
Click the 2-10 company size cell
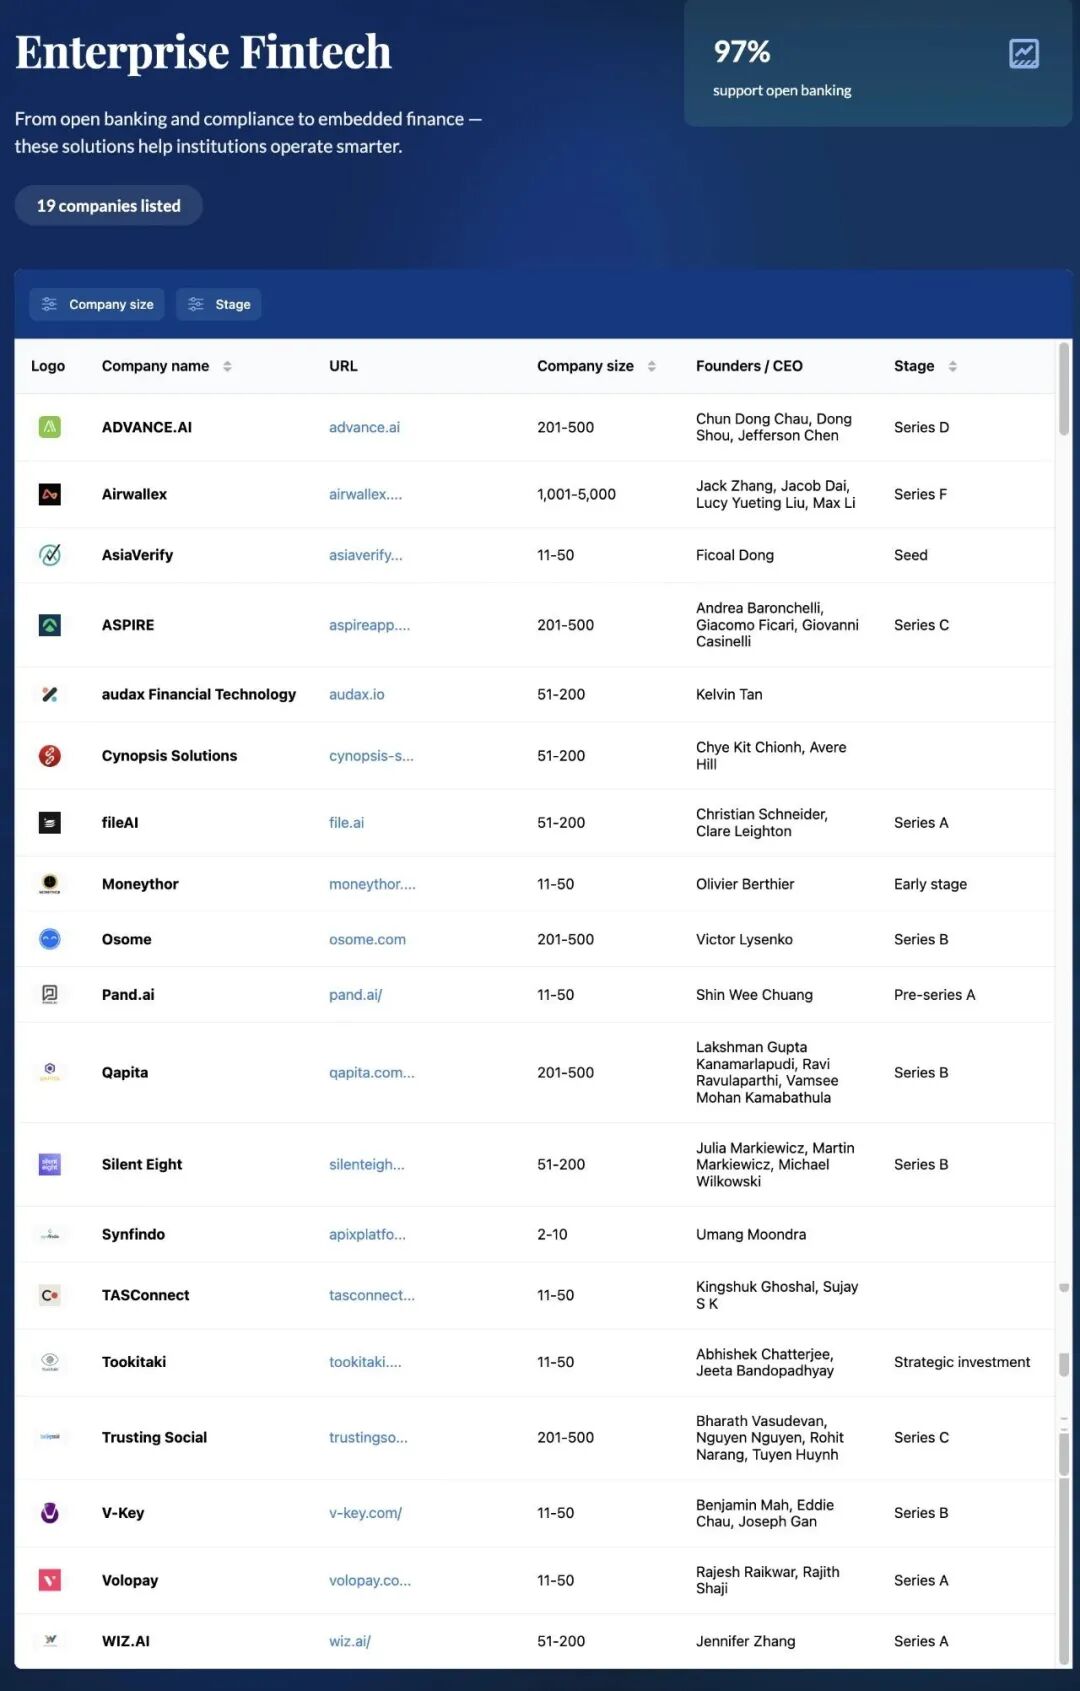click(x=552, y=1234)
